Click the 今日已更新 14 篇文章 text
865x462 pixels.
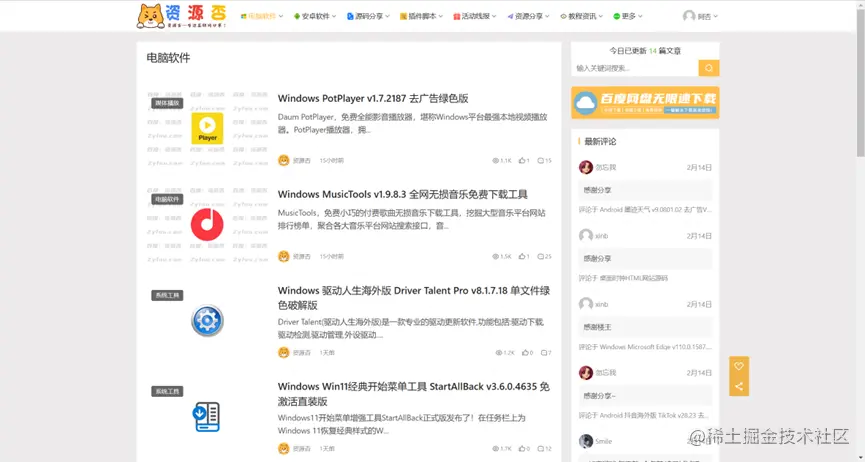[645, 50]
